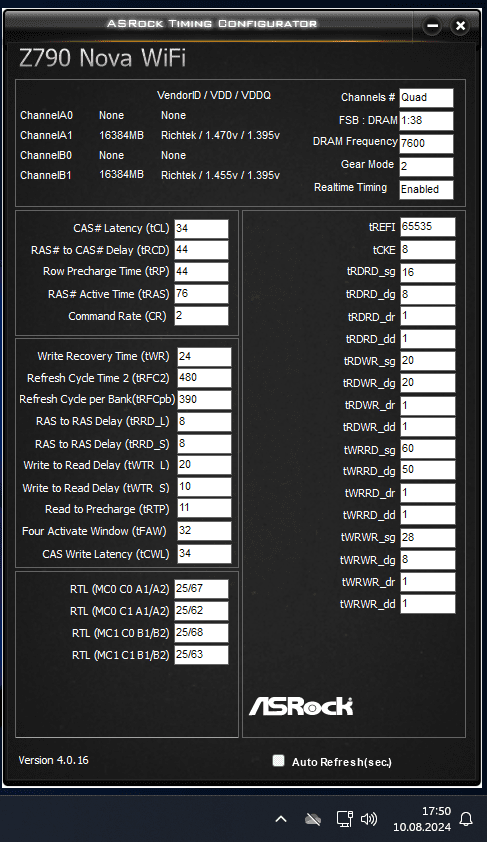Select the tRDRD_dg value field

coord(428,294)
